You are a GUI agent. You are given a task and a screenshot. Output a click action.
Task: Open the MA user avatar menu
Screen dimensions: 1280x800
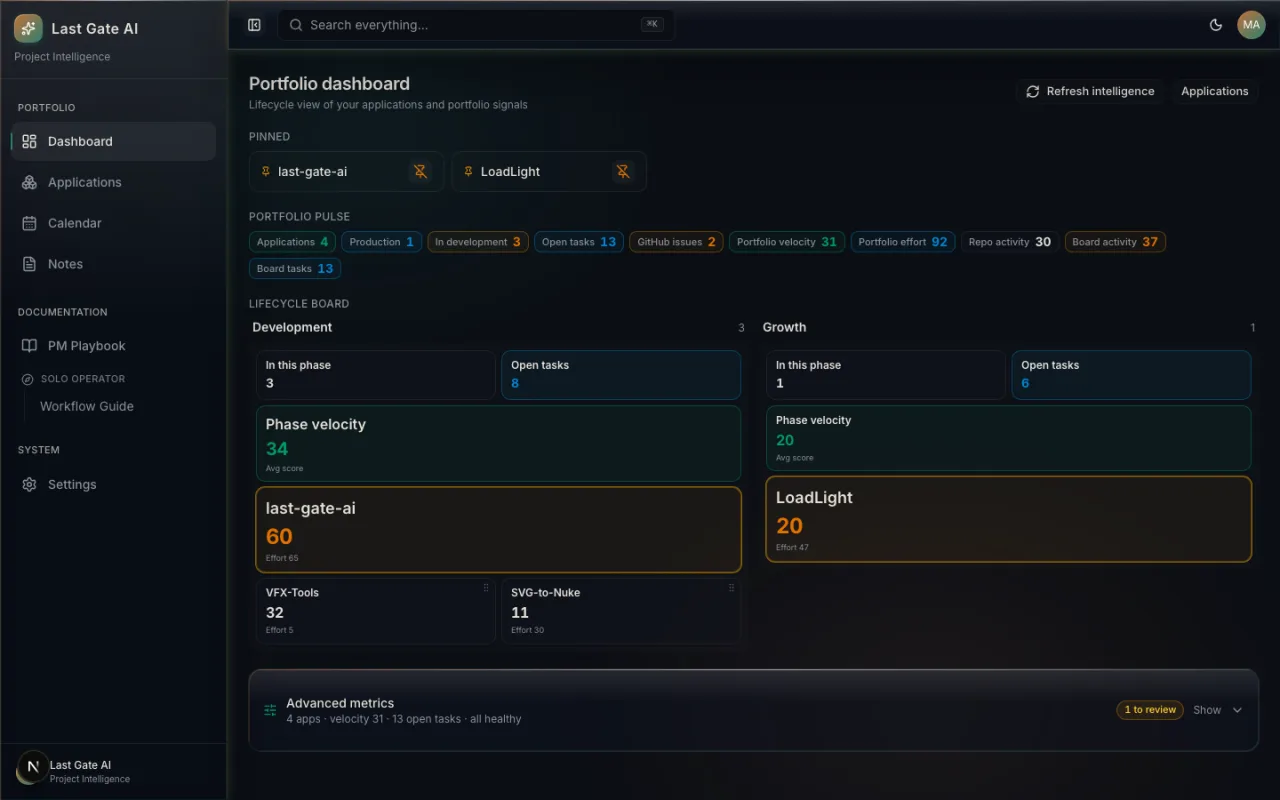[x=1251, y=25]
